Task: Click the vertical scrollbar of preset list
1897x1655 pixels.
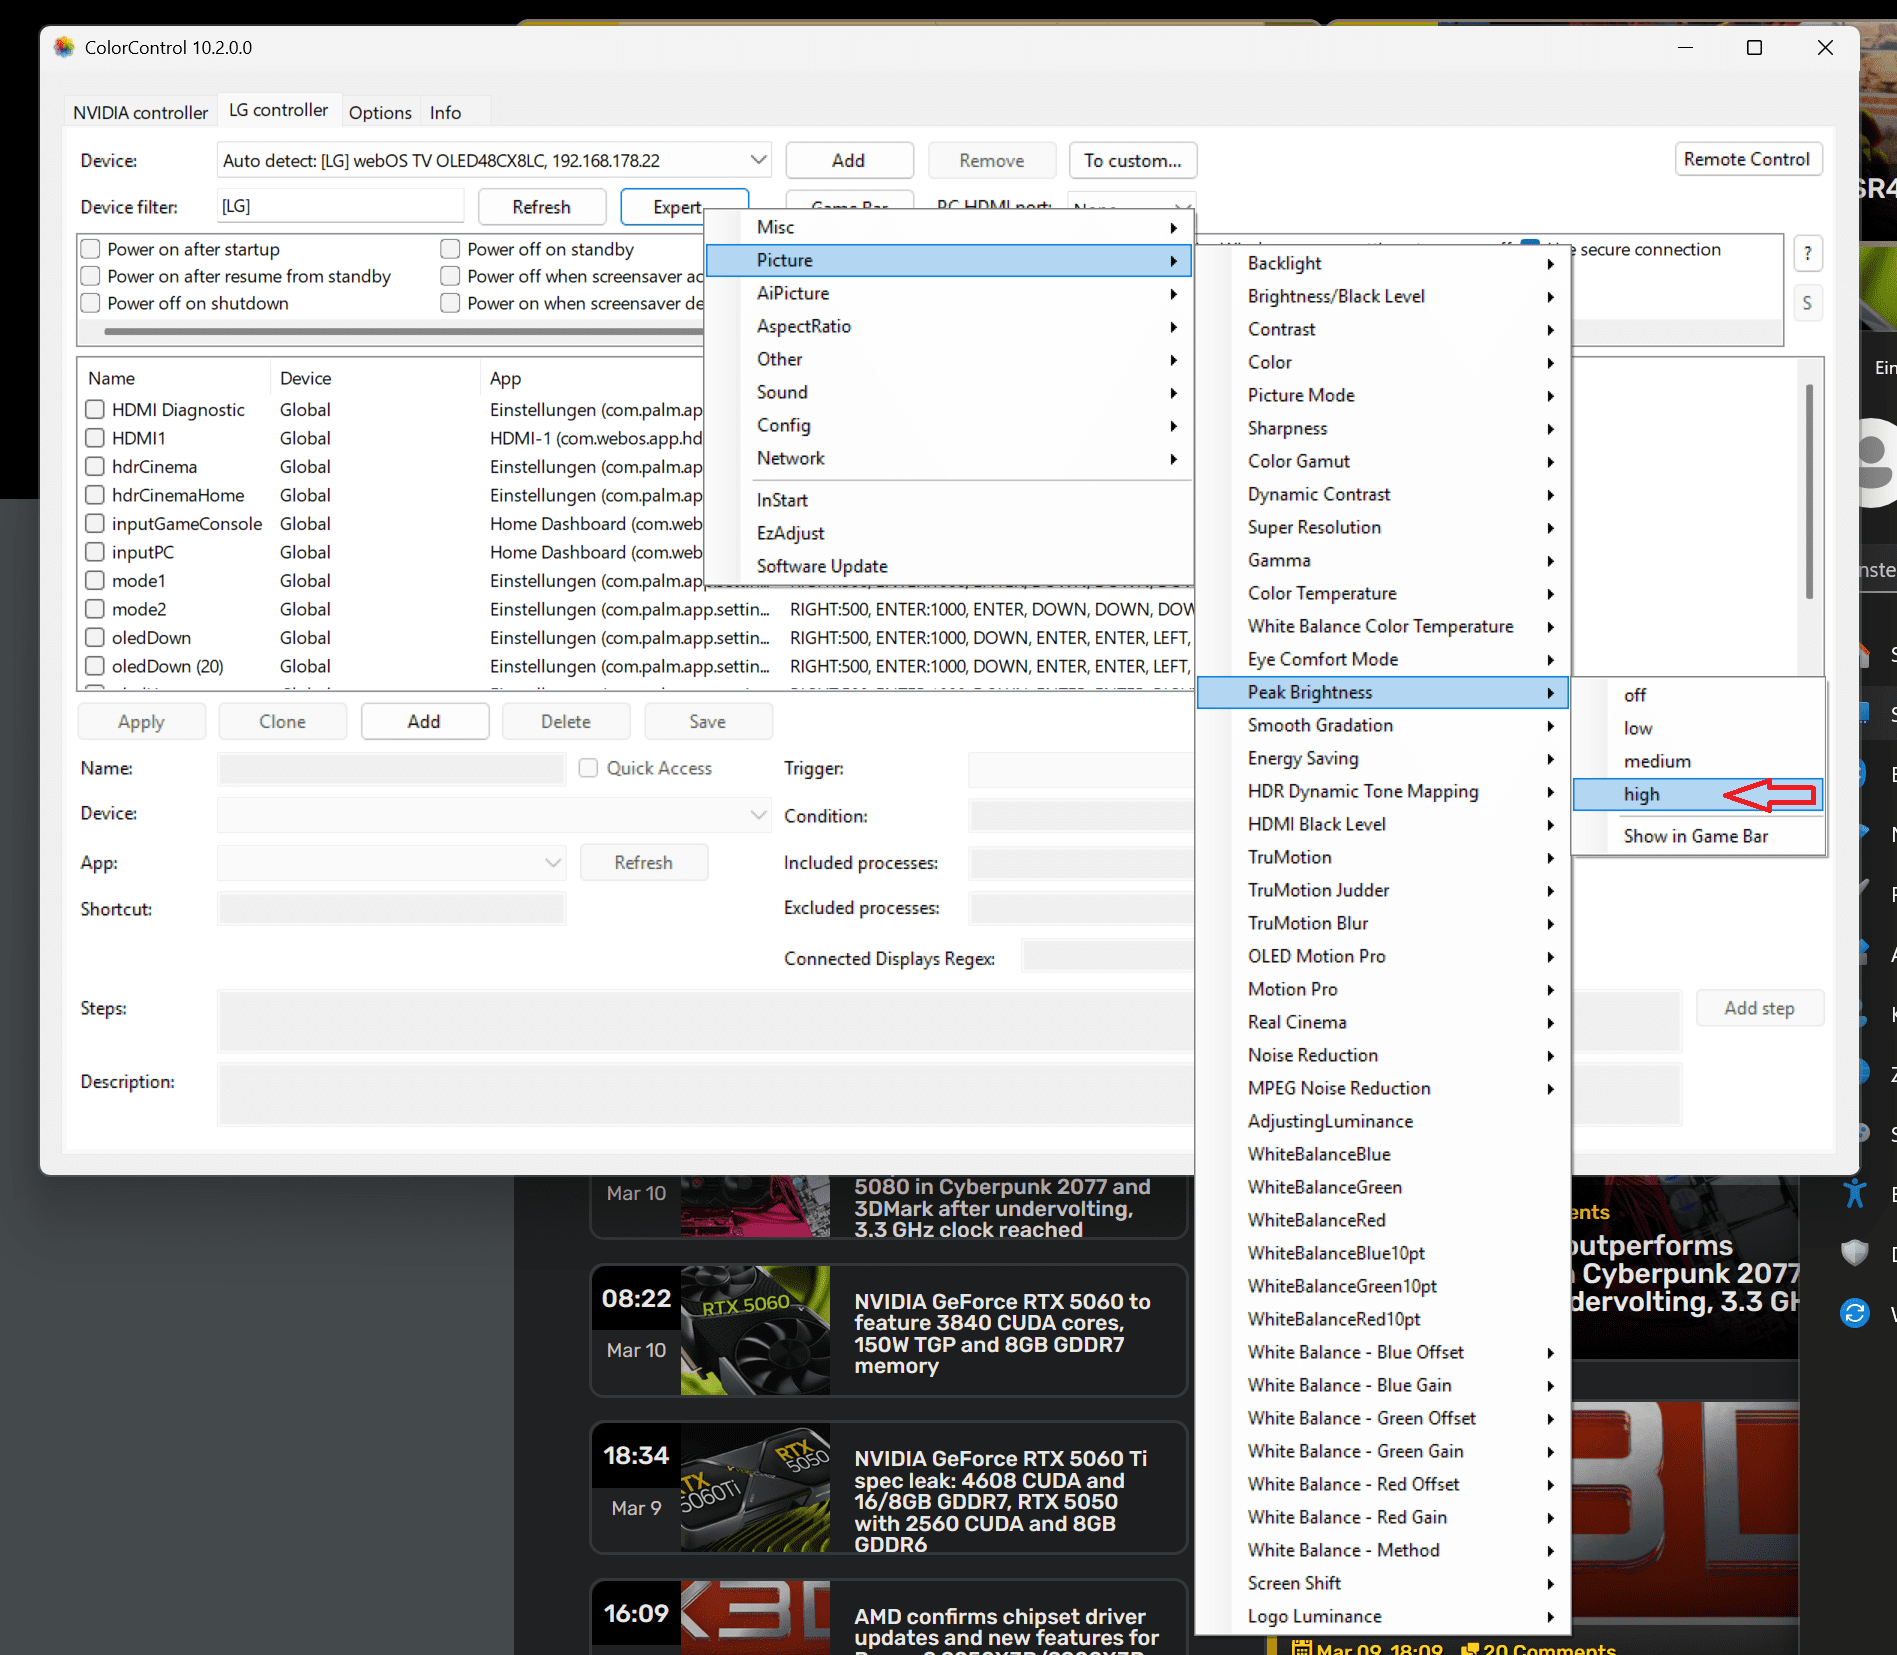Action: pyautogui.click(x=1809, y=490)
